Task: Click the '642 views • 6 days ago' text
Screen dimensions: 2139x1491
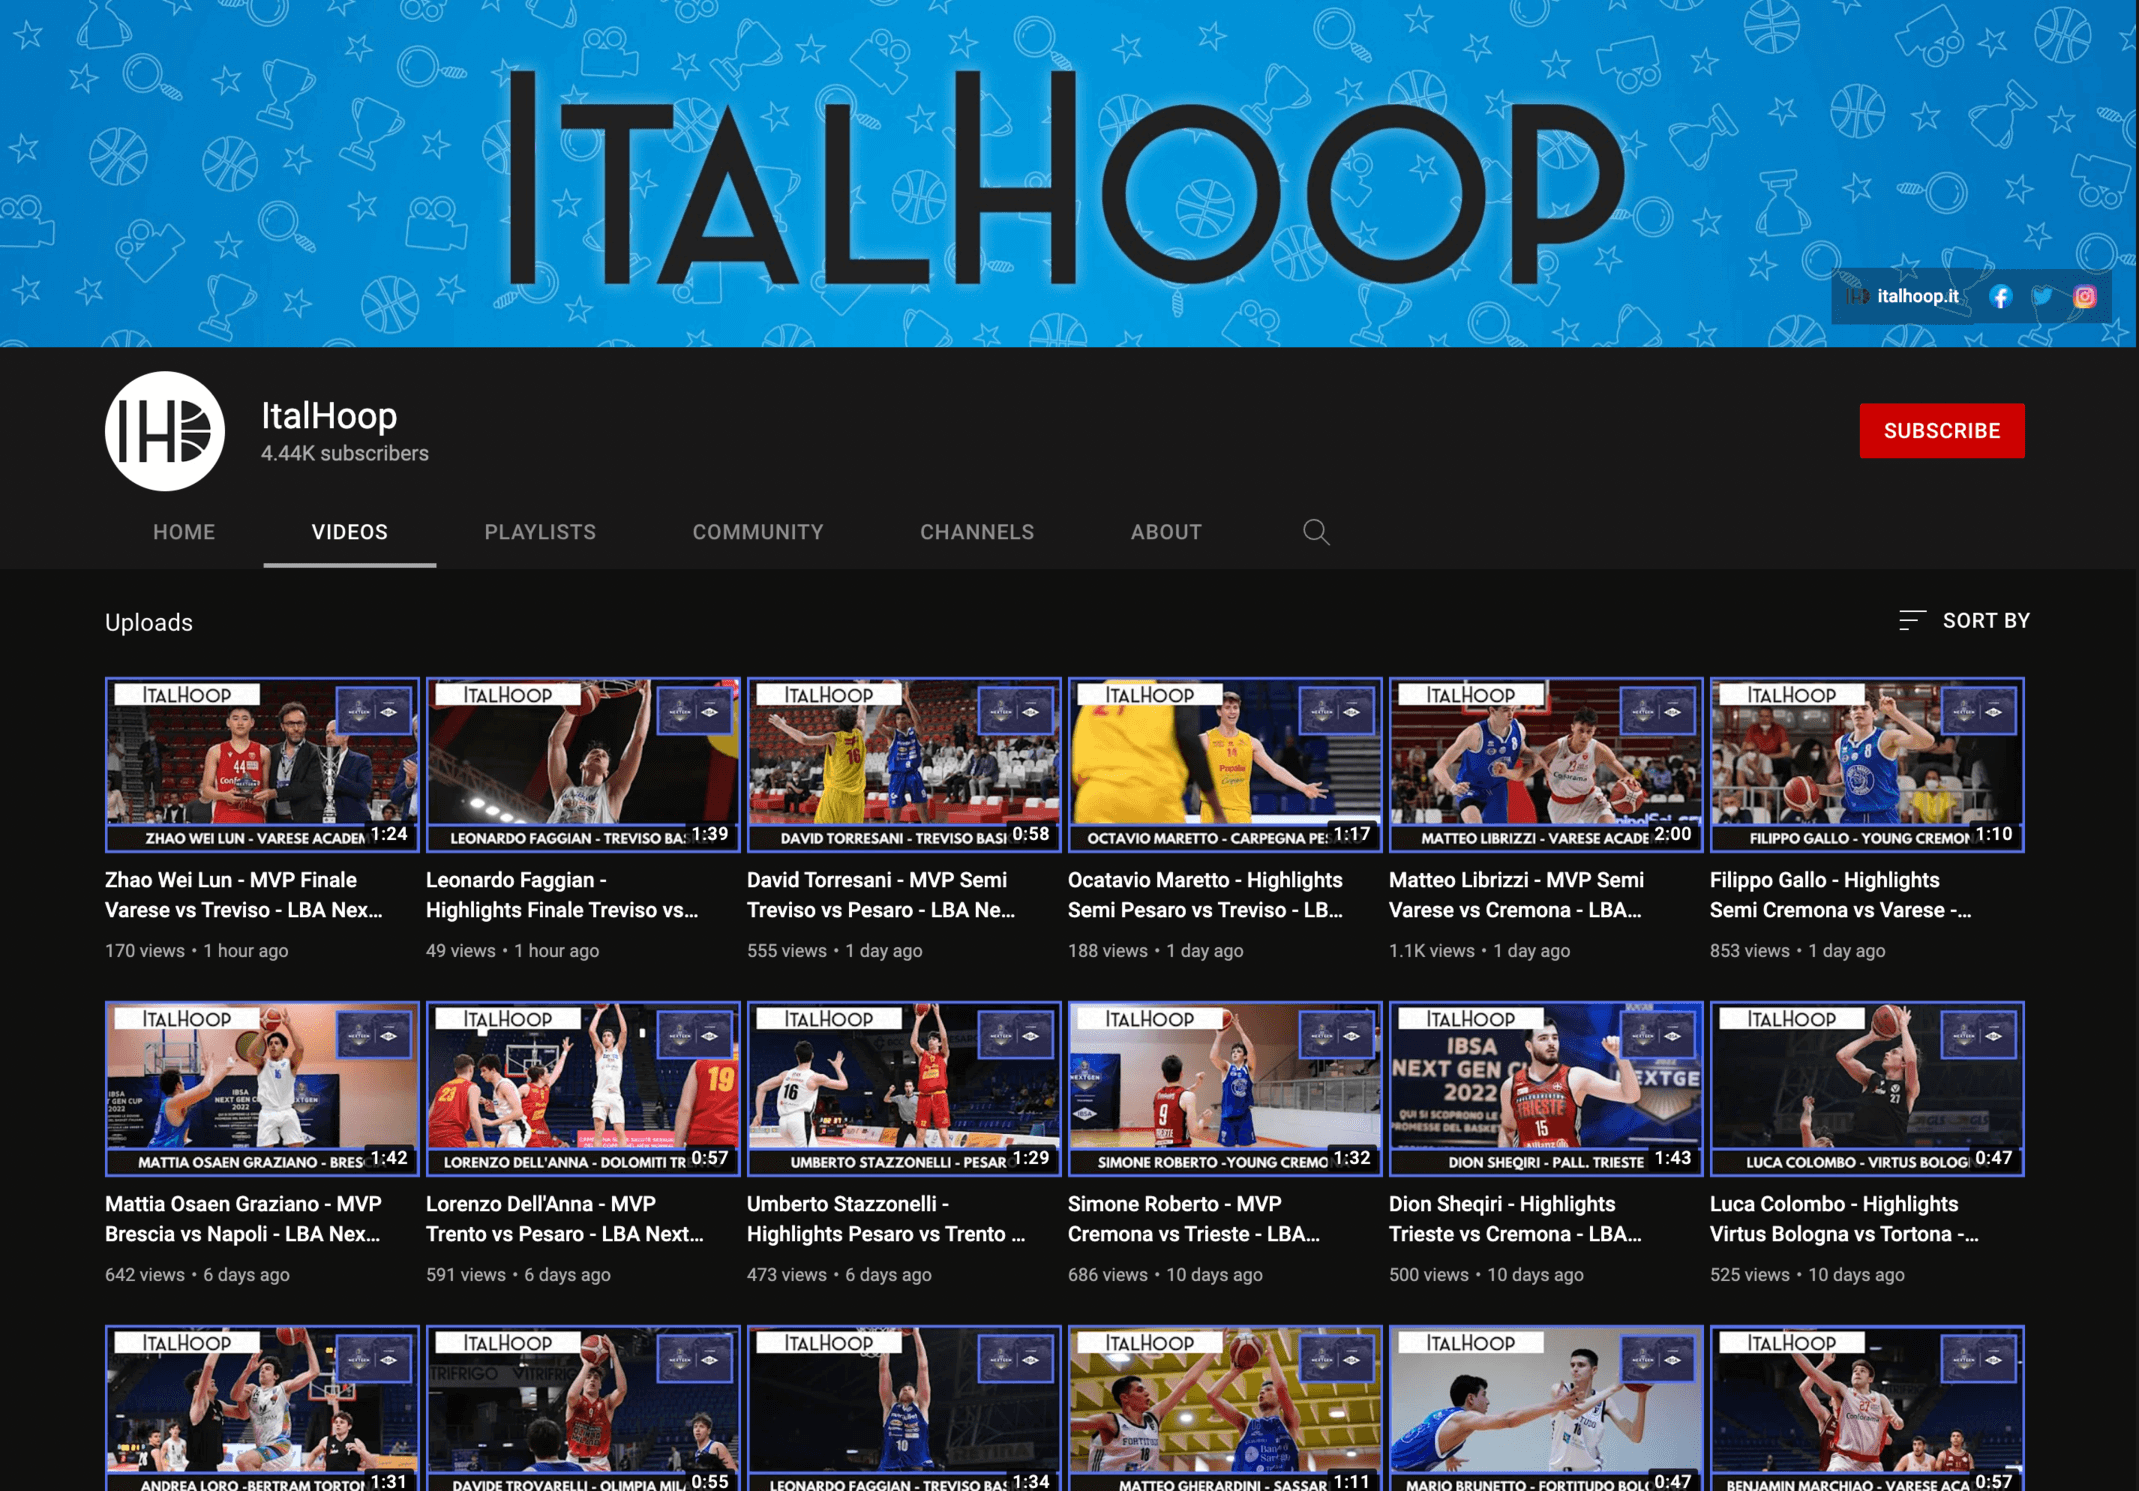Action: (197, 1275)
